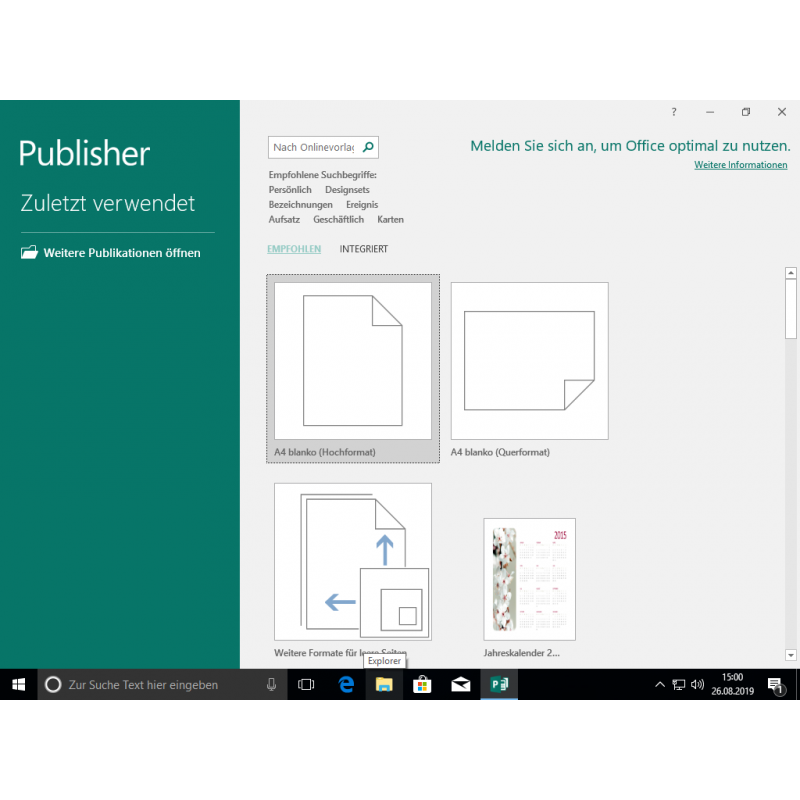Open the Help question mark icon
800x800 pixels.
pos(674,112)
